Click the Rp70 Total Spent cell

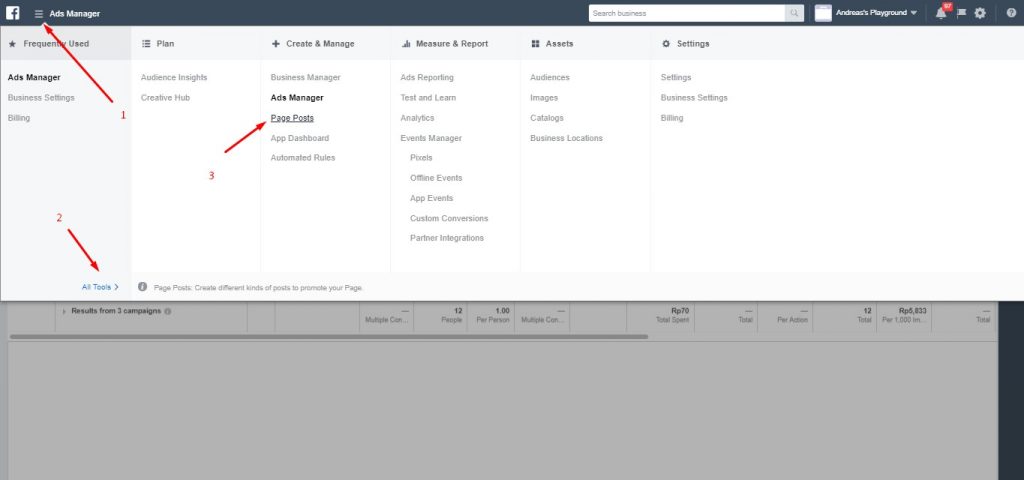click(x=660, y=315)
